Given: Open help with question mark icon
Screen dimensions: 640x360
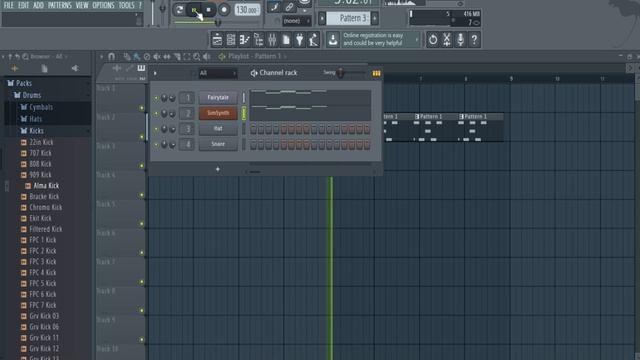Looking at the screenshot, I should tap(474, 40).
